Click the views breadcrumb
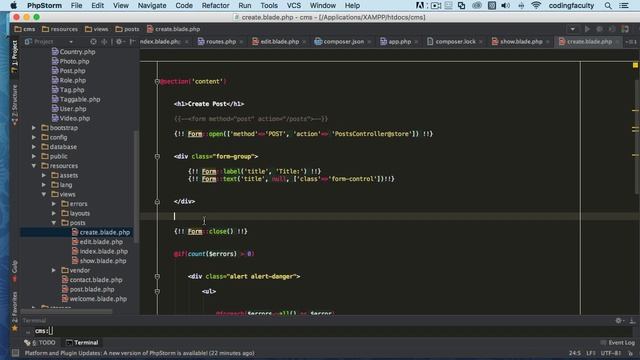The height and width of the screenshot is (360, 640). [97, 29]
